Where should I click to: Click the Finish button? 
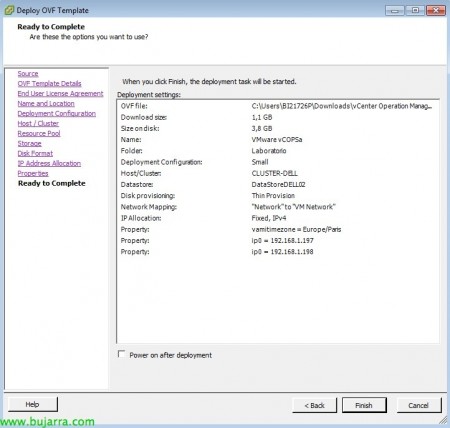click(364, 405)
